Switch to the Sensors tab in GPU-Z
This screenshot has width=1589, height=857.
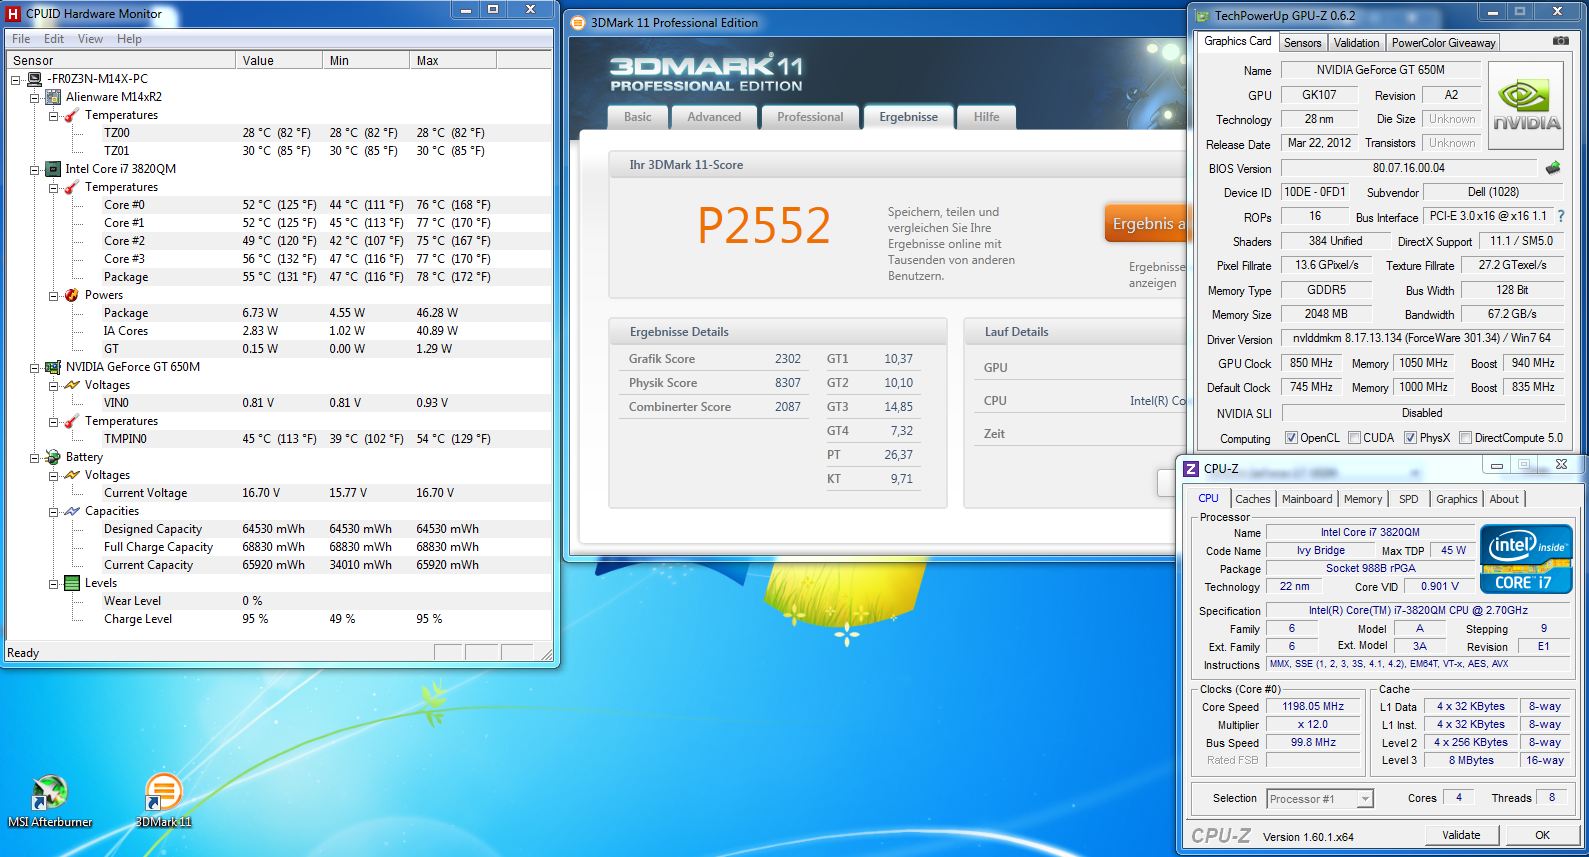1302,43
